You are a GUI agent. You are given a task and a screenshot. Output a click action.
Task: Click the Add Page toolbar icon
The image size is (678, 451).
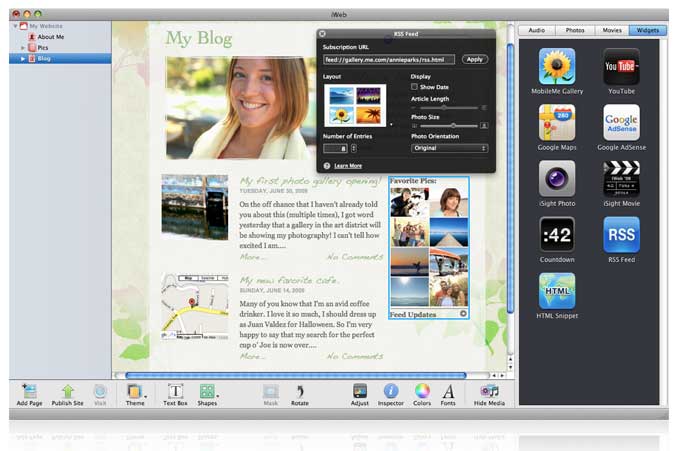[29, 391]
